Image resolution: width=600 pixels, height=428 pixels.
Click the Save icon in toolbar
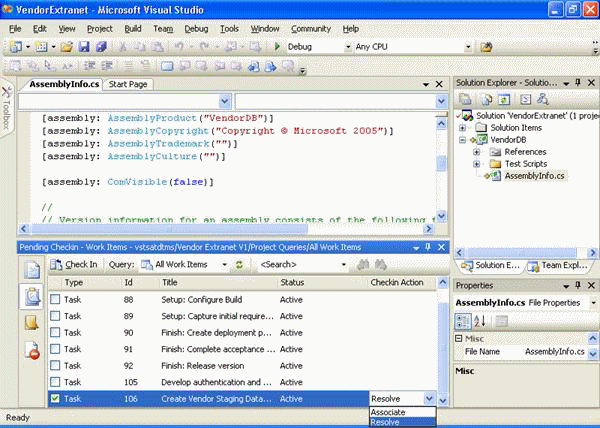pyautogui.click(x=84, y=47)
